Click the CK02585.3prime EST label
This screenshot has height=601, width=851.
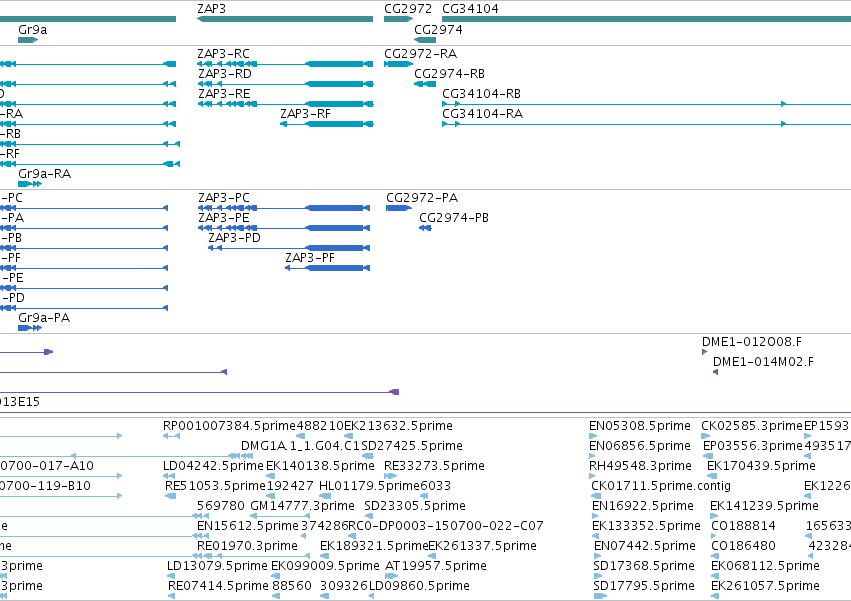click(x=752, y=426)
